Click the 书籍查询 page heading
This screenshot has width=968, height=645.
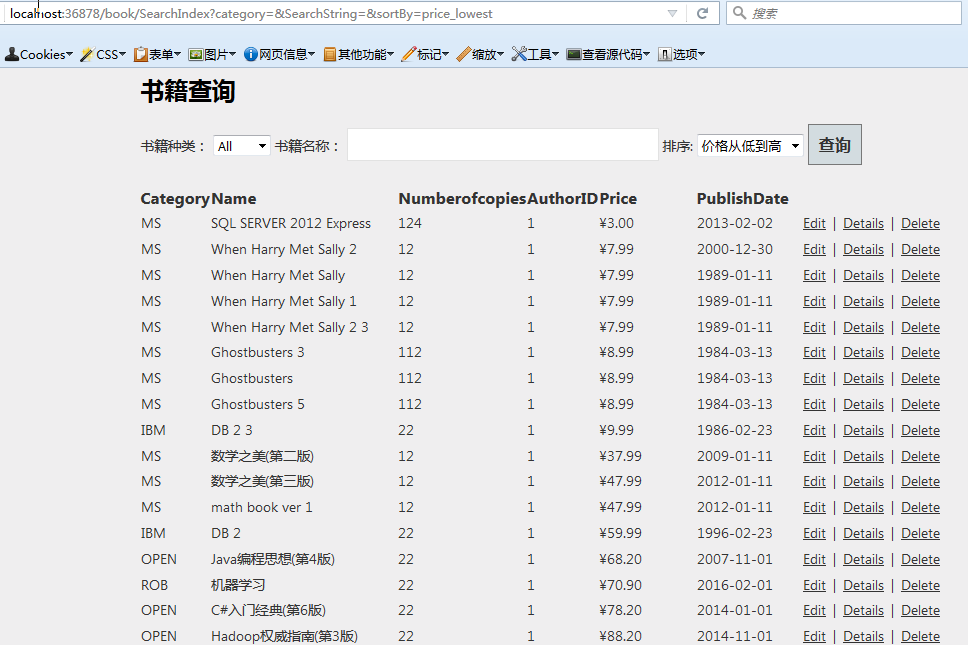(x=188, y=91)
